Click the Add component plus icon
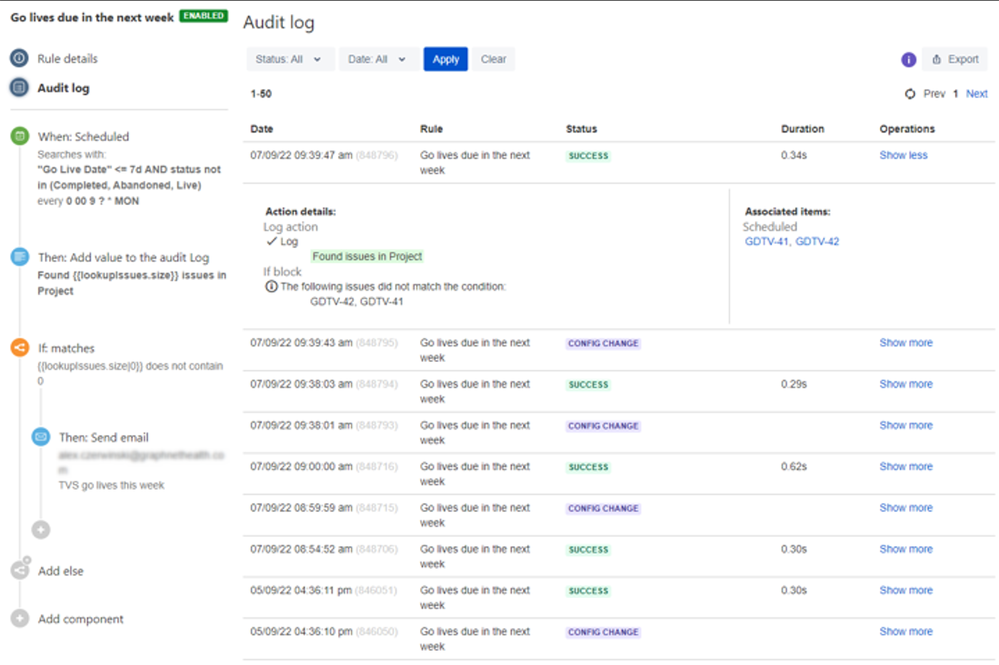The image size is (999, 665). [20, 618]
